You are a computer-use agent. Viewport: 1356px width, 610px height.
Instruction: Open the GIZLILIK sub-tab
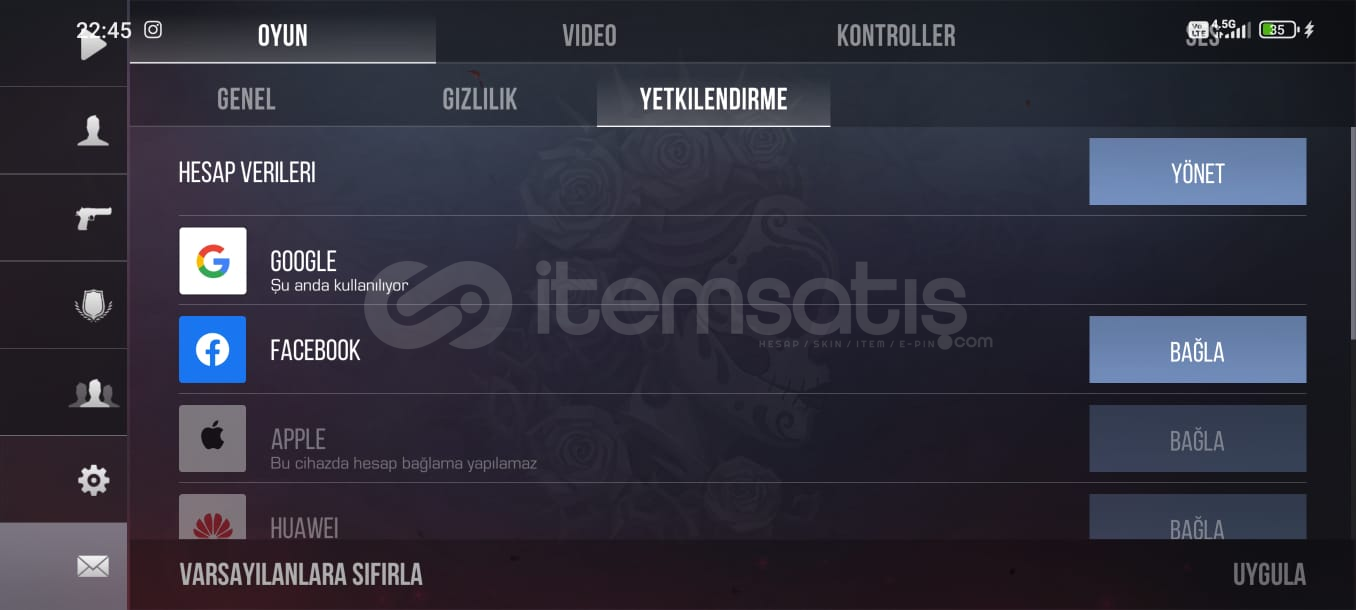pos(480,99)
